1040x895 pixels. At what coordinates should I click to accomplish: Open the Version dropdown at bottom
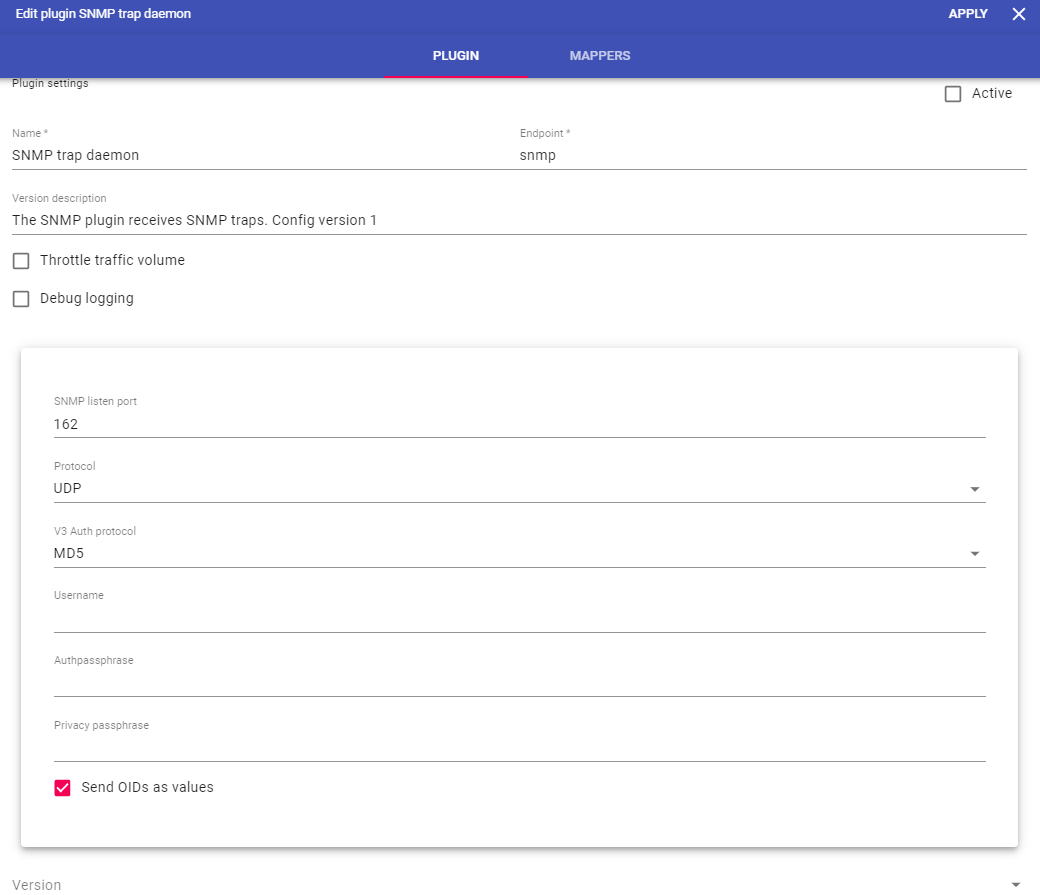[x=1016, y=885]
